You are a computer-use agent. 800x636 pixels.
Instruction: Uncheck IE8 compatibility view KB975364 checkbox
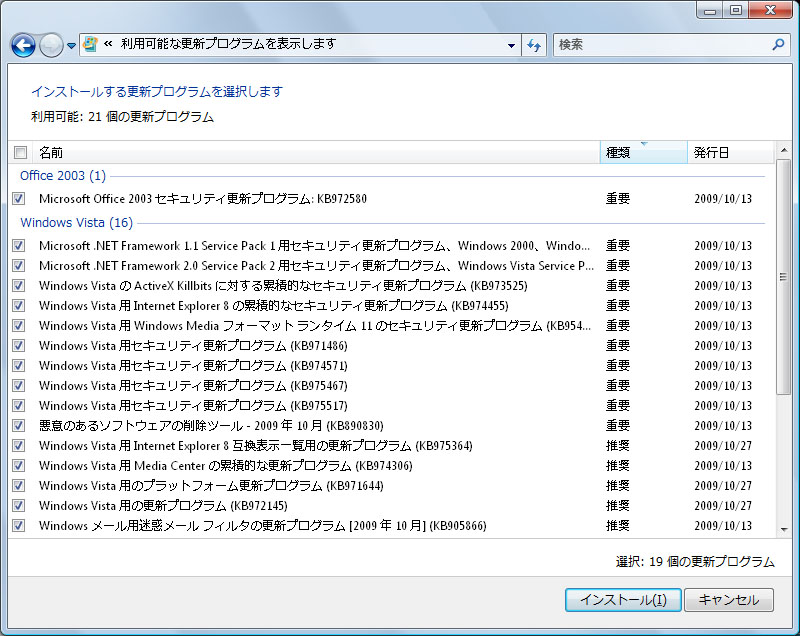pyautogui.click(x=19, y=445)
